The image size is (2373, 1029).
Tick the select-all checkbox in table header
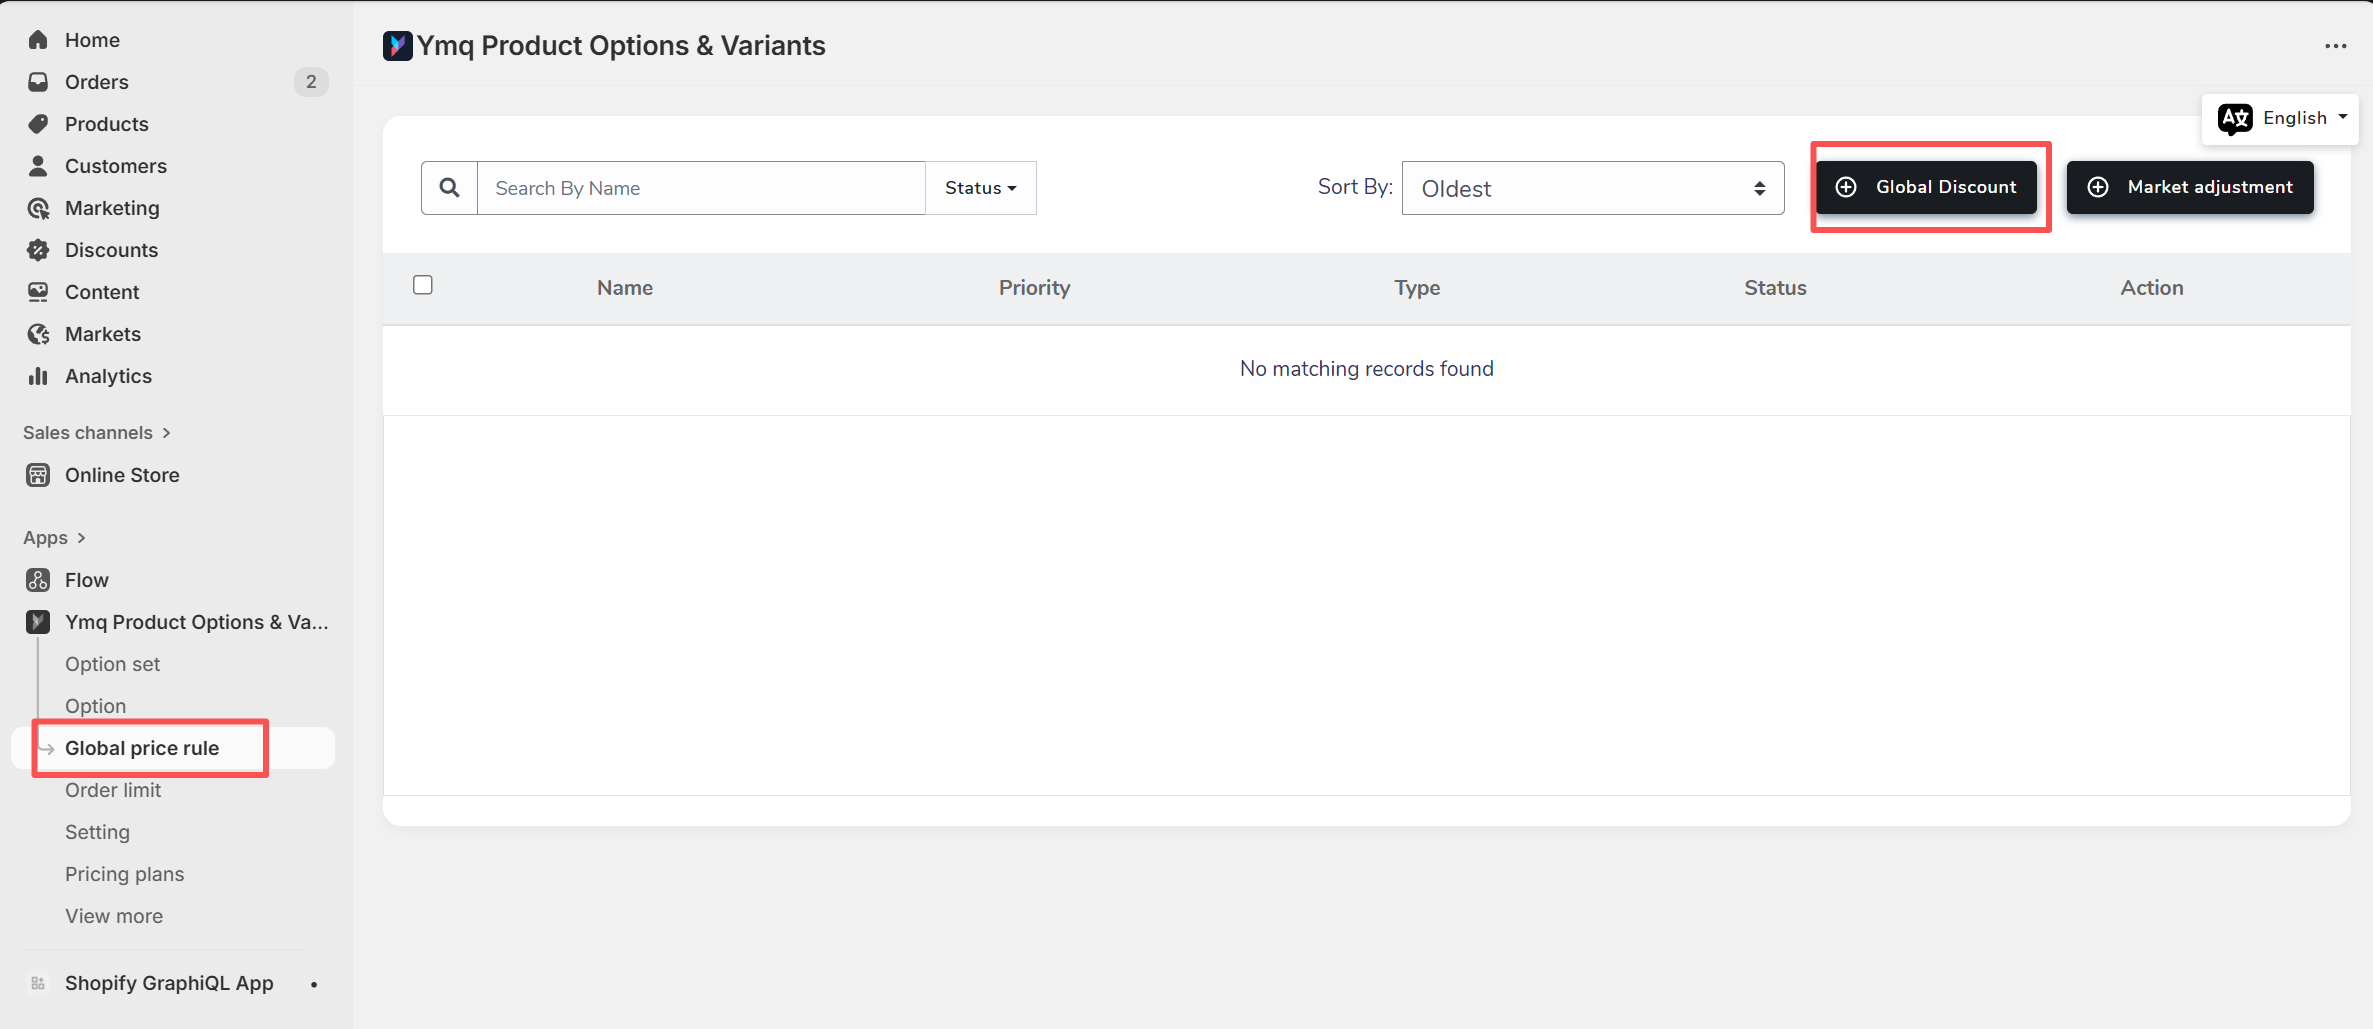423,286
